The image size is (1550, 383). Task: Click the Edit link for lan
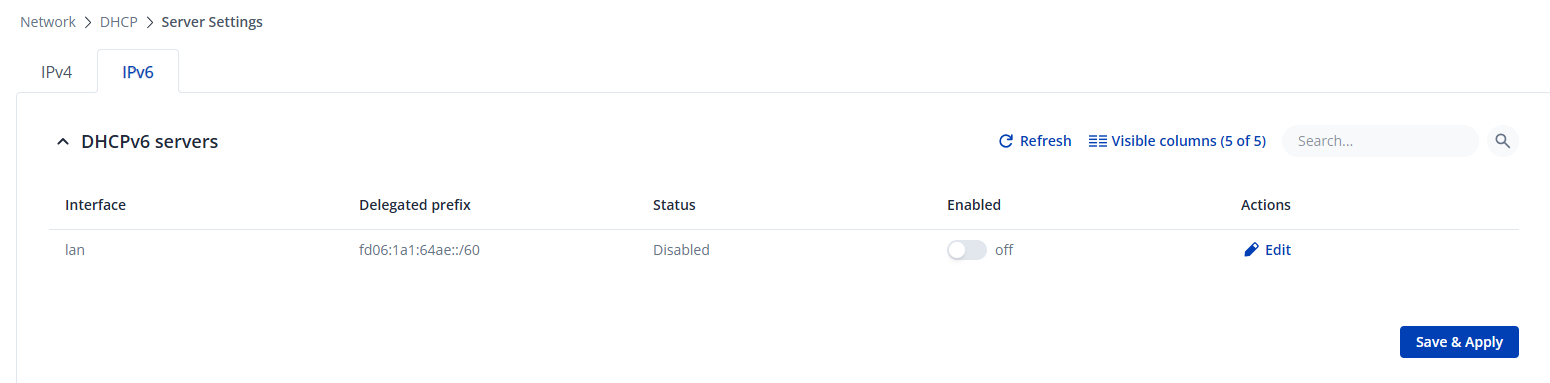click(1278, 250)
